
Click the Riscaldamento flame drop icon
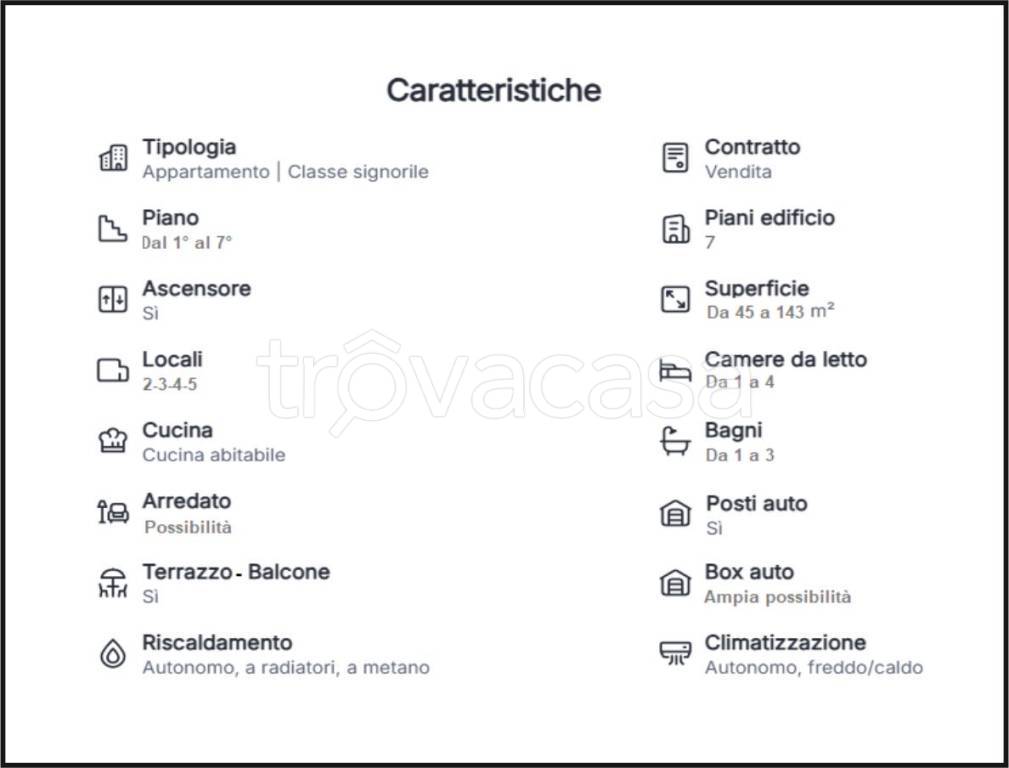pos(113,654)
